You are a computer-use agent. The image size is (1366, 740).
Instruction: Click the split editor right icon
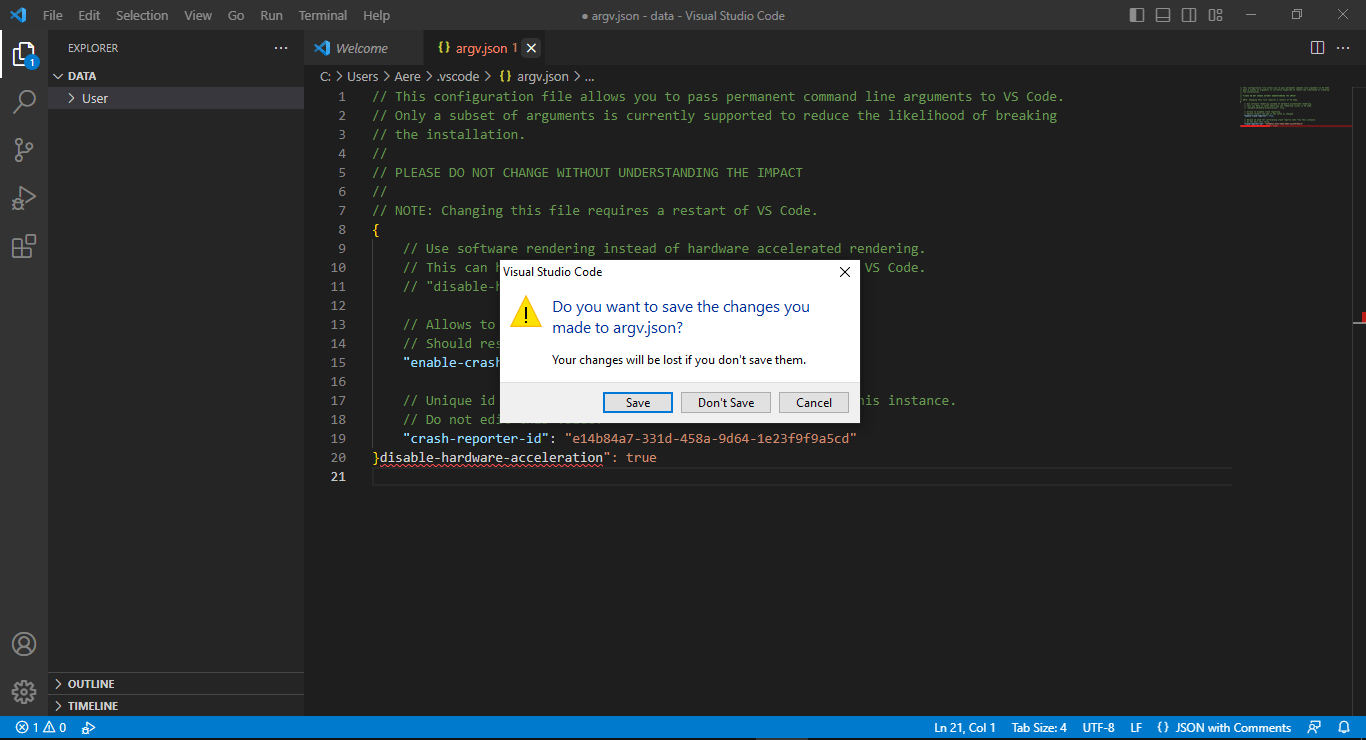[1318, 48]
